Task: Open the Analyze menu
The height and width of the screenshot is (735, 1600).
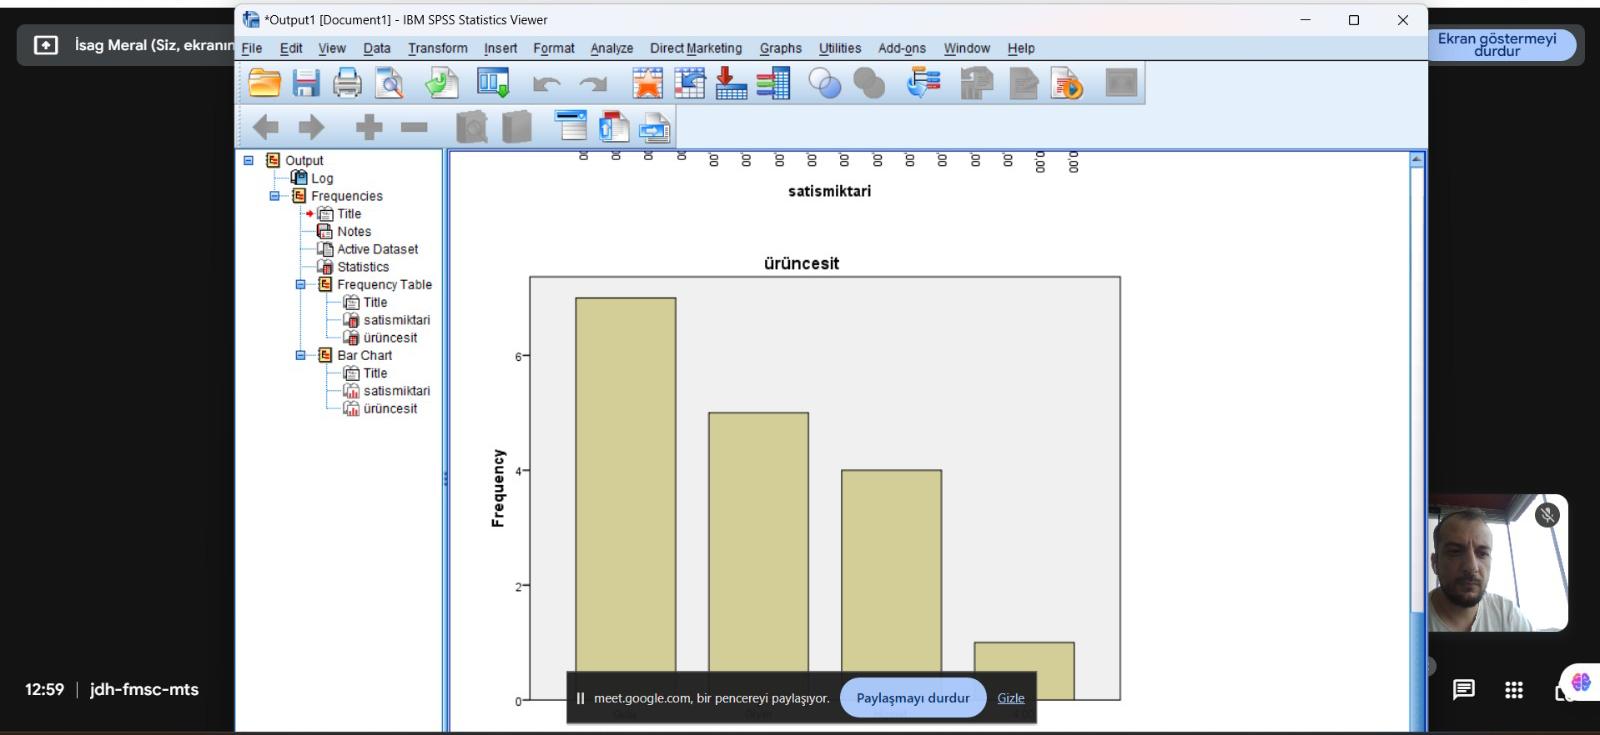Action: click(x=611, y=48)
